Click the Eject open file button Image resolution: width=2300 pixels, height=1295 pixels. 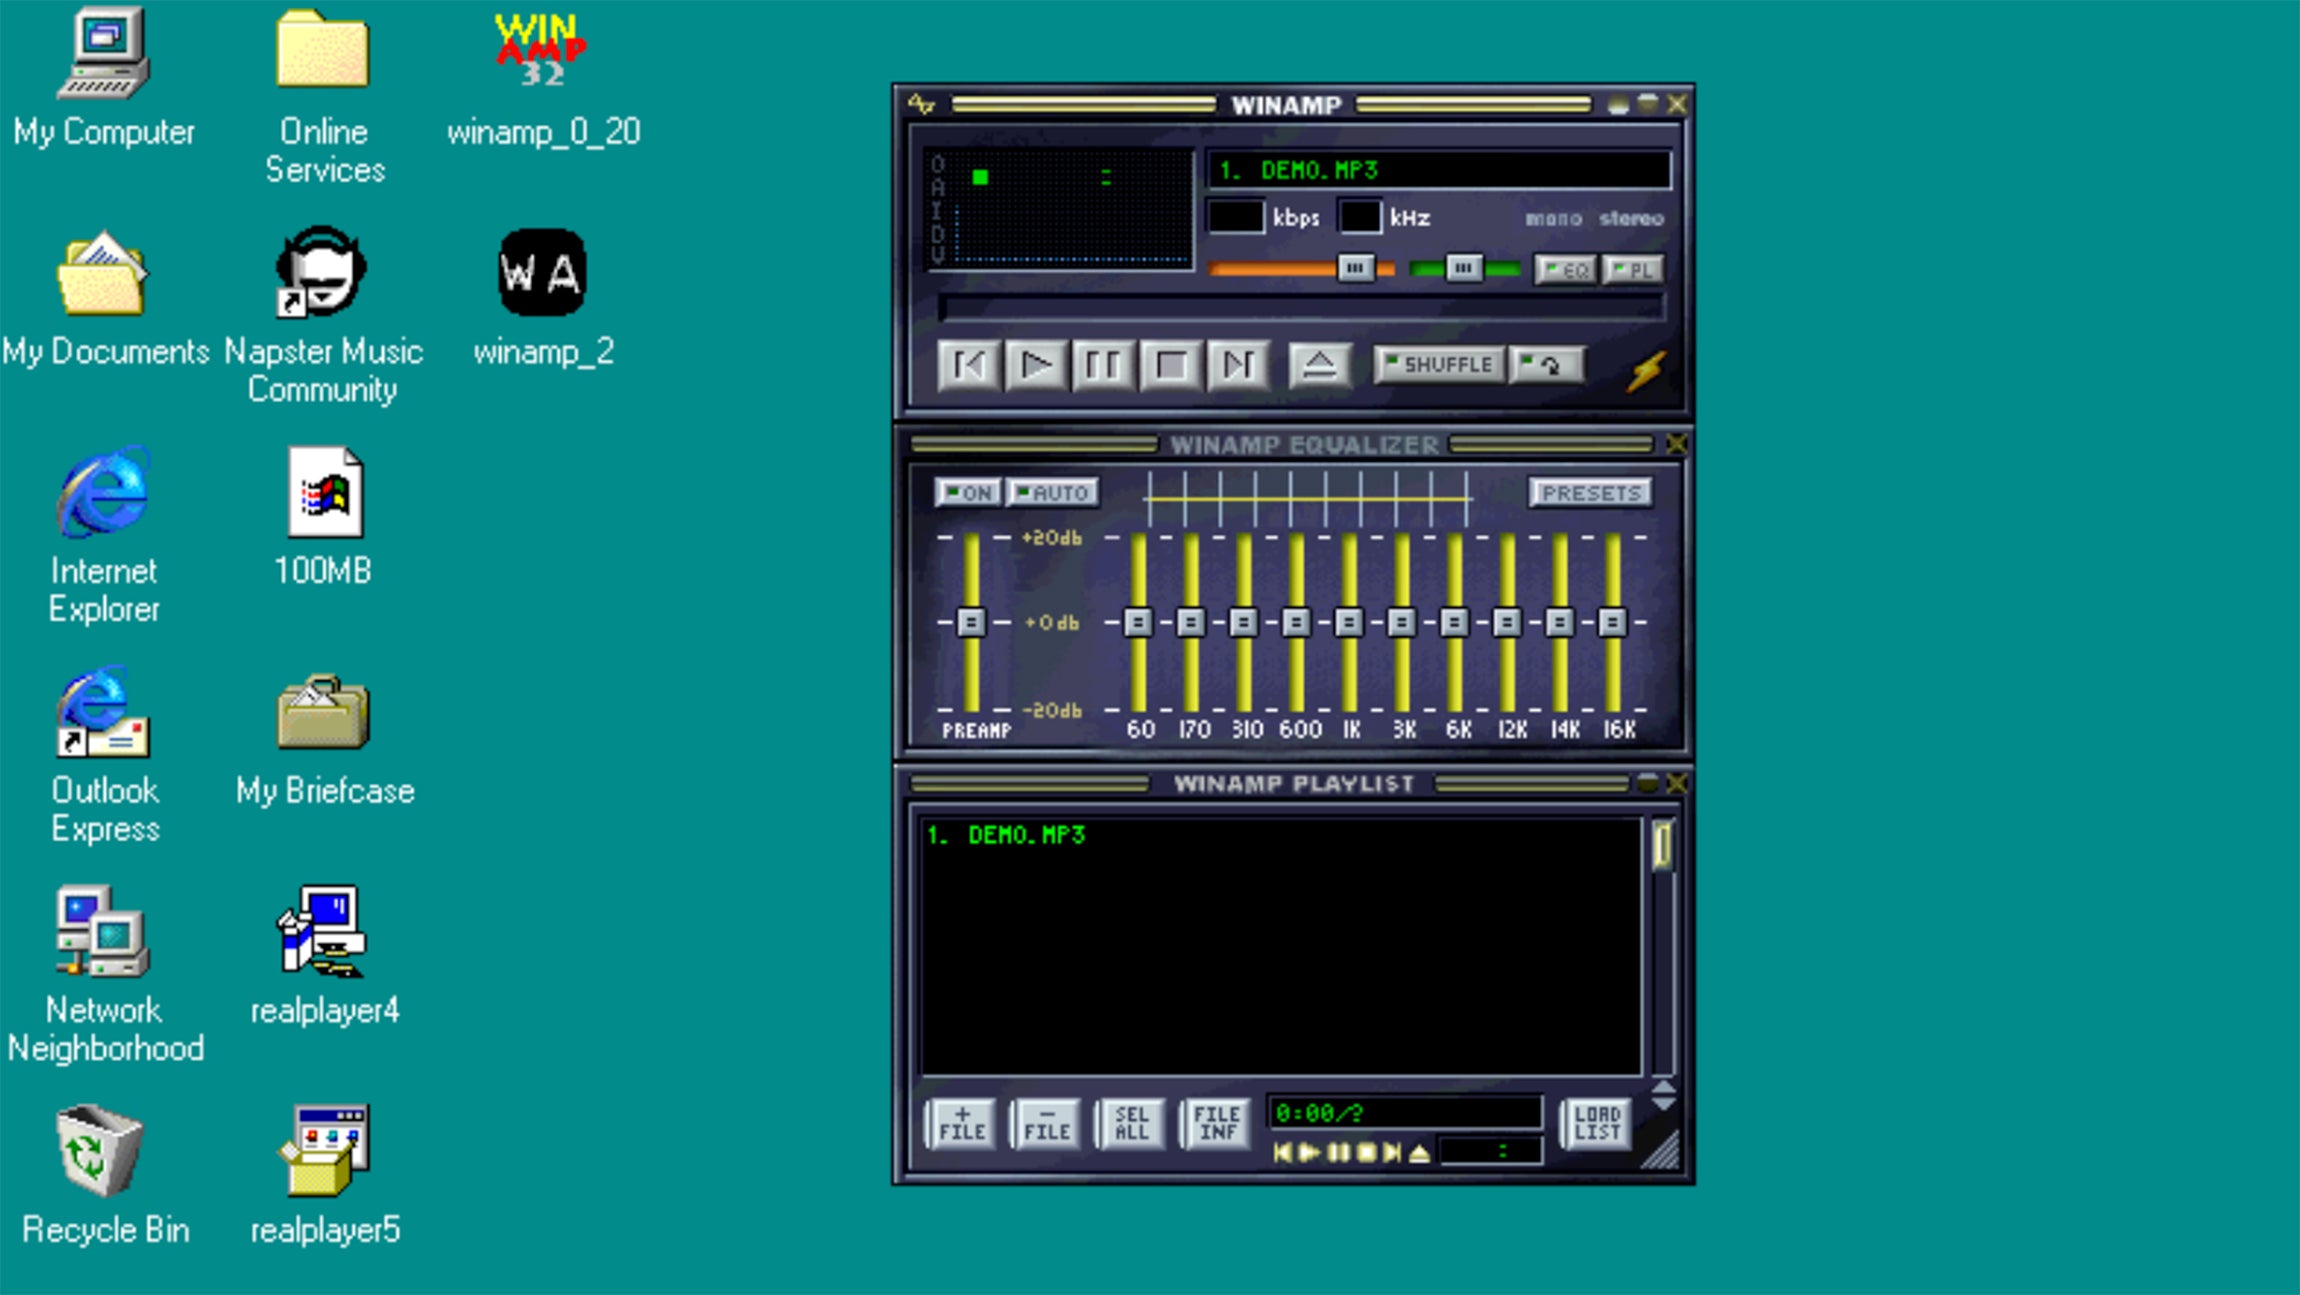coord(1319,366)
